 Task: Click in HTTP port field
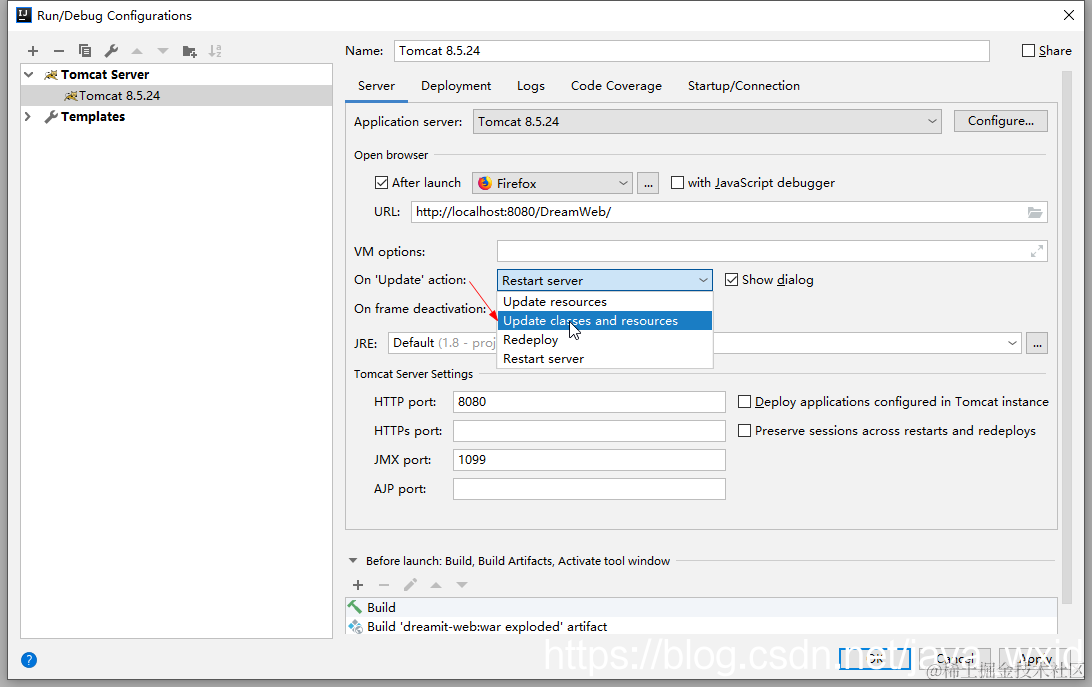[x=589, y=402]
